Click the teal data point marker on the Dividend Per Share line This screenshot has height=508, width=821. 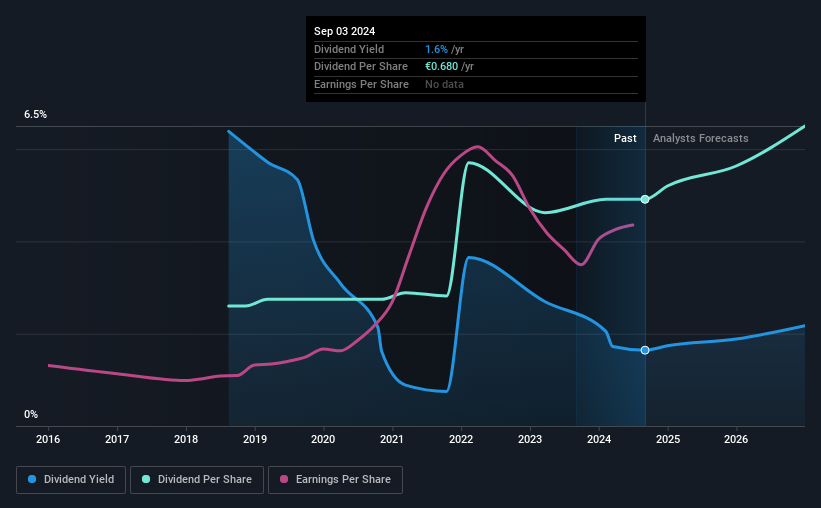click(645, 200)
